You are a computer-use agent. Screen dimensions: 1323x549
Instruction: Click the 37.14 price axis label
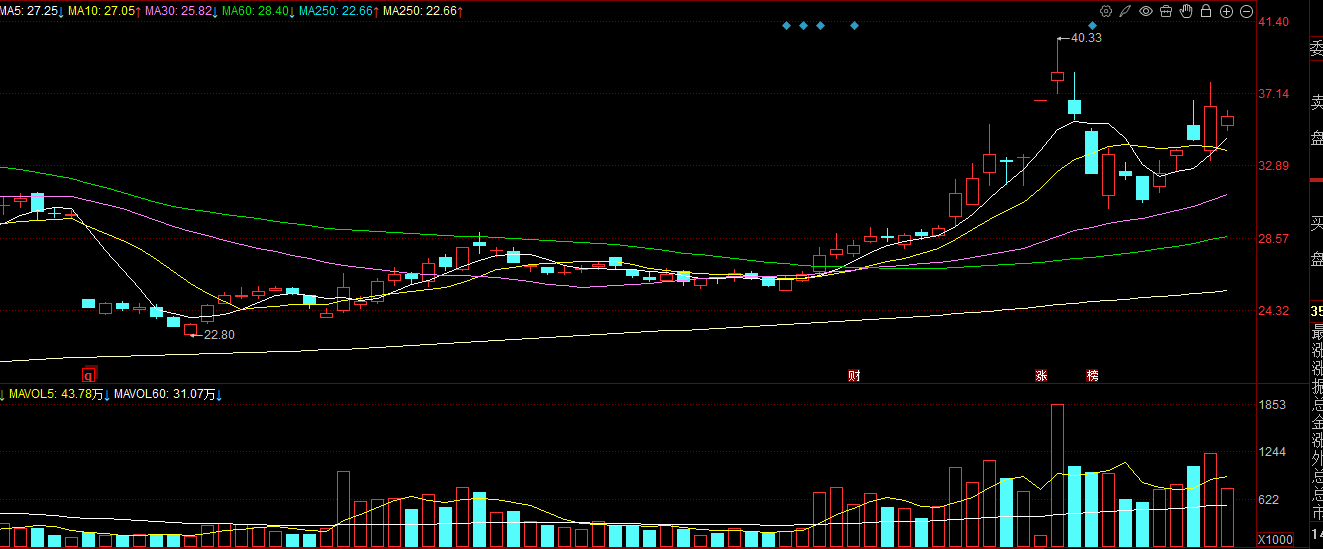(x=1273, y=94)
